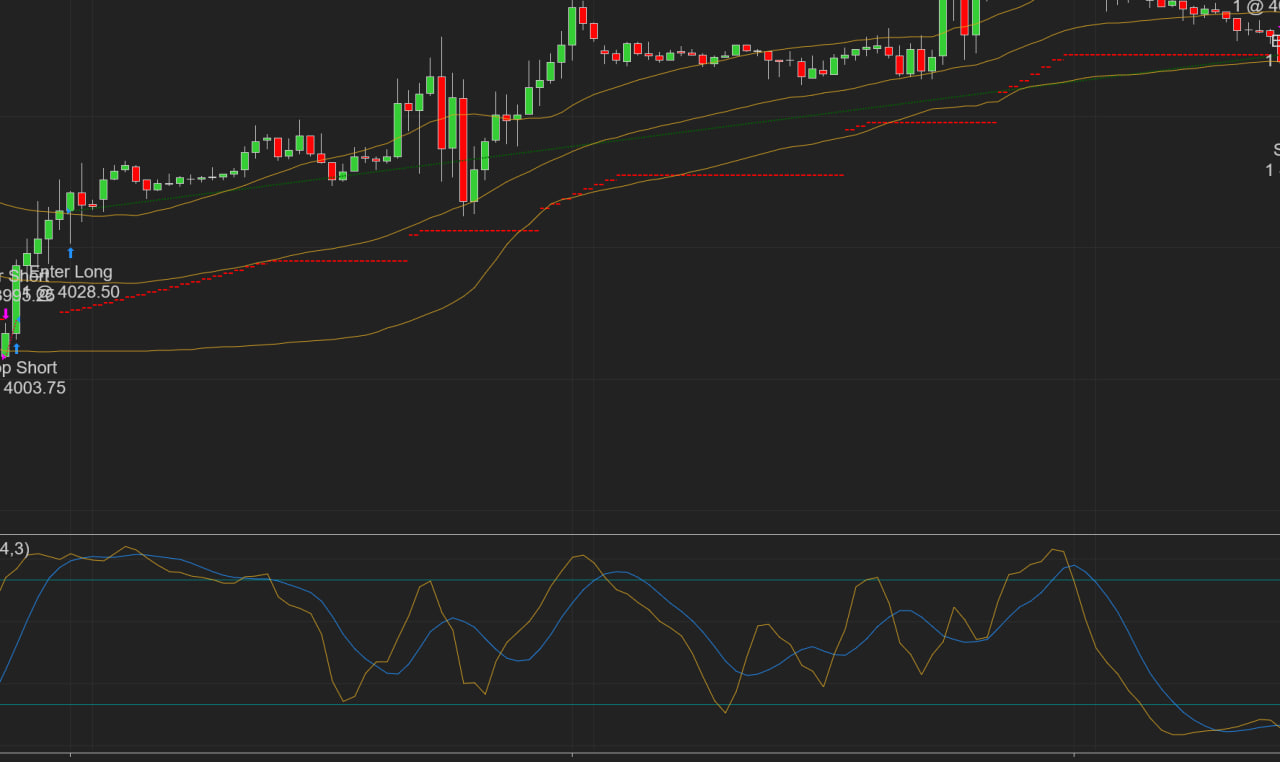Viewport: 1280px width, 762px height.
Task: Click the lower teal oversold level line
Action: (x=640, y=705)
